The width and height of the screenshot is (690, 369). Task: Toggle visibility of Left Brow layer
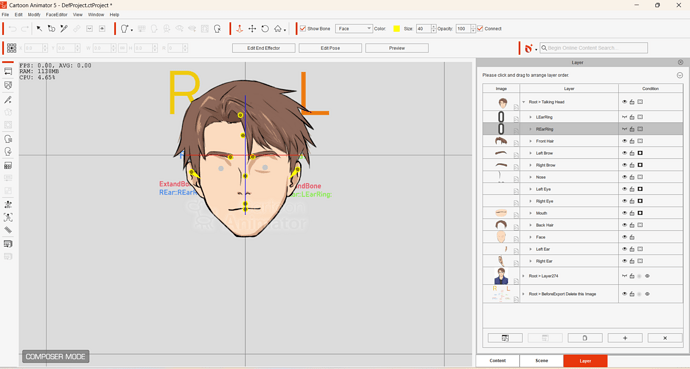tap(624, 153)
